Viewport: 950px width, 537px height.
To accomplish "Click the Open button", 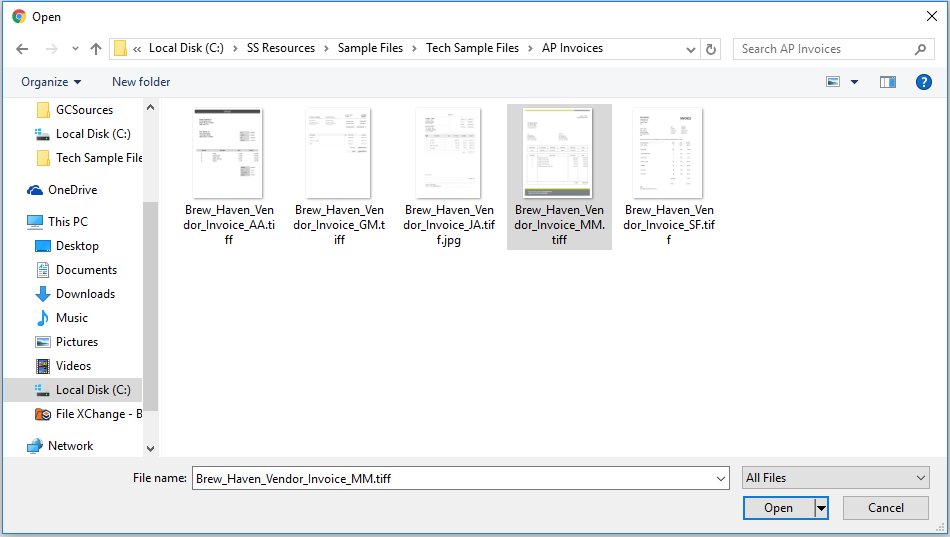I will point(778,508).
